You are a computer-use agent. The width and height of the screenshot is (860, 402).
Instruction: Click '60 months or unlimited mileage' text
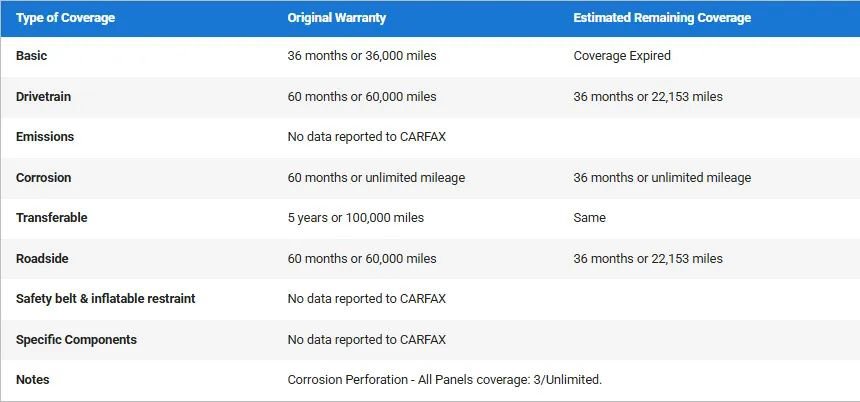pos(376,178)
